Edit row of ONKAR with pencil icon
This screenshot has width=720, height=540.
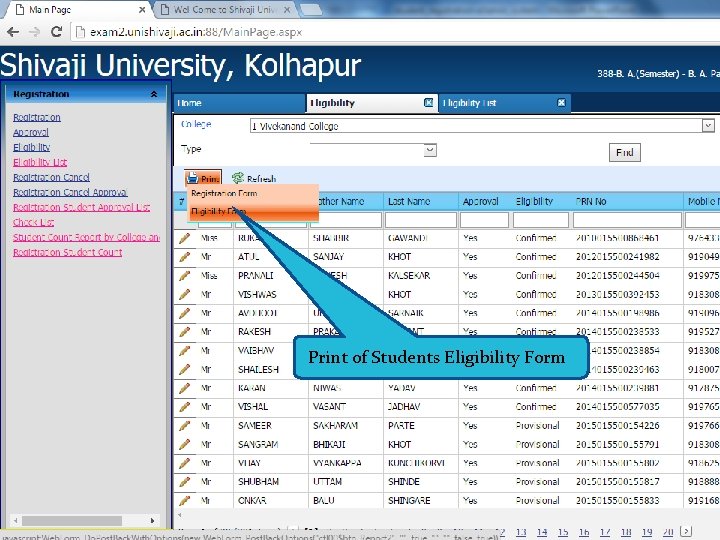(x=185, y=500)
